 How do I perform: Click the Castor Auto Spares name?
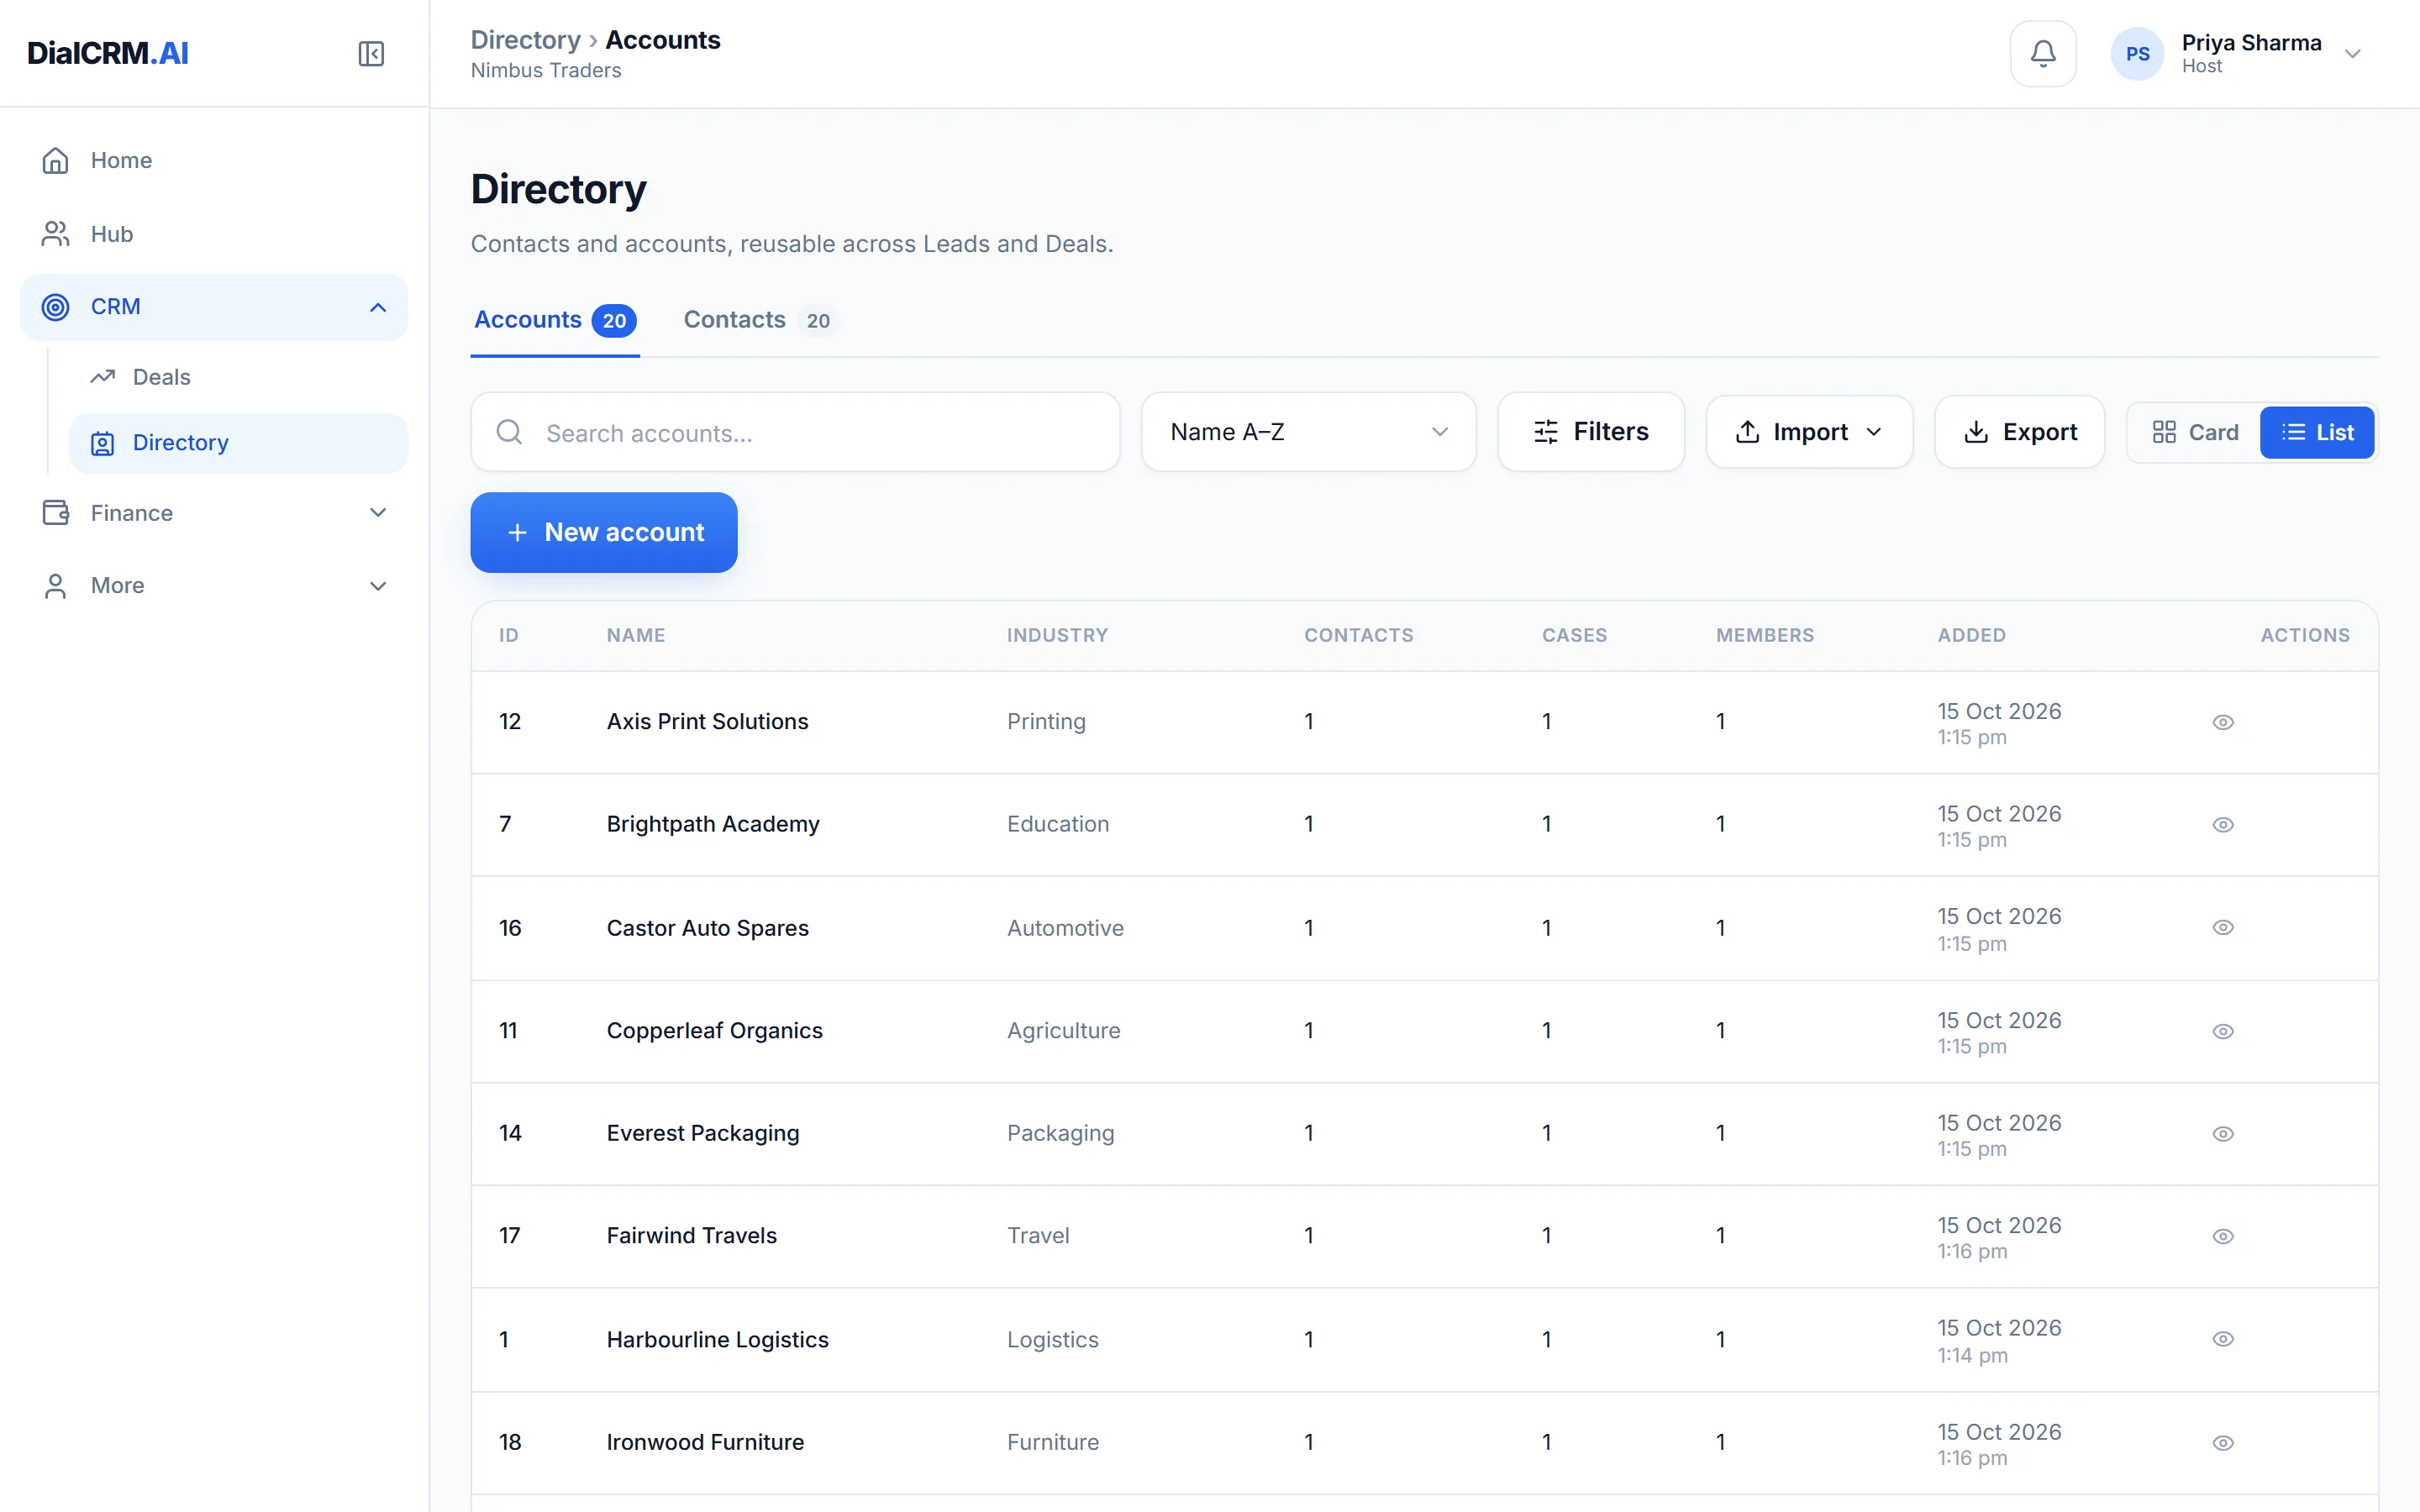click(707, 928)
